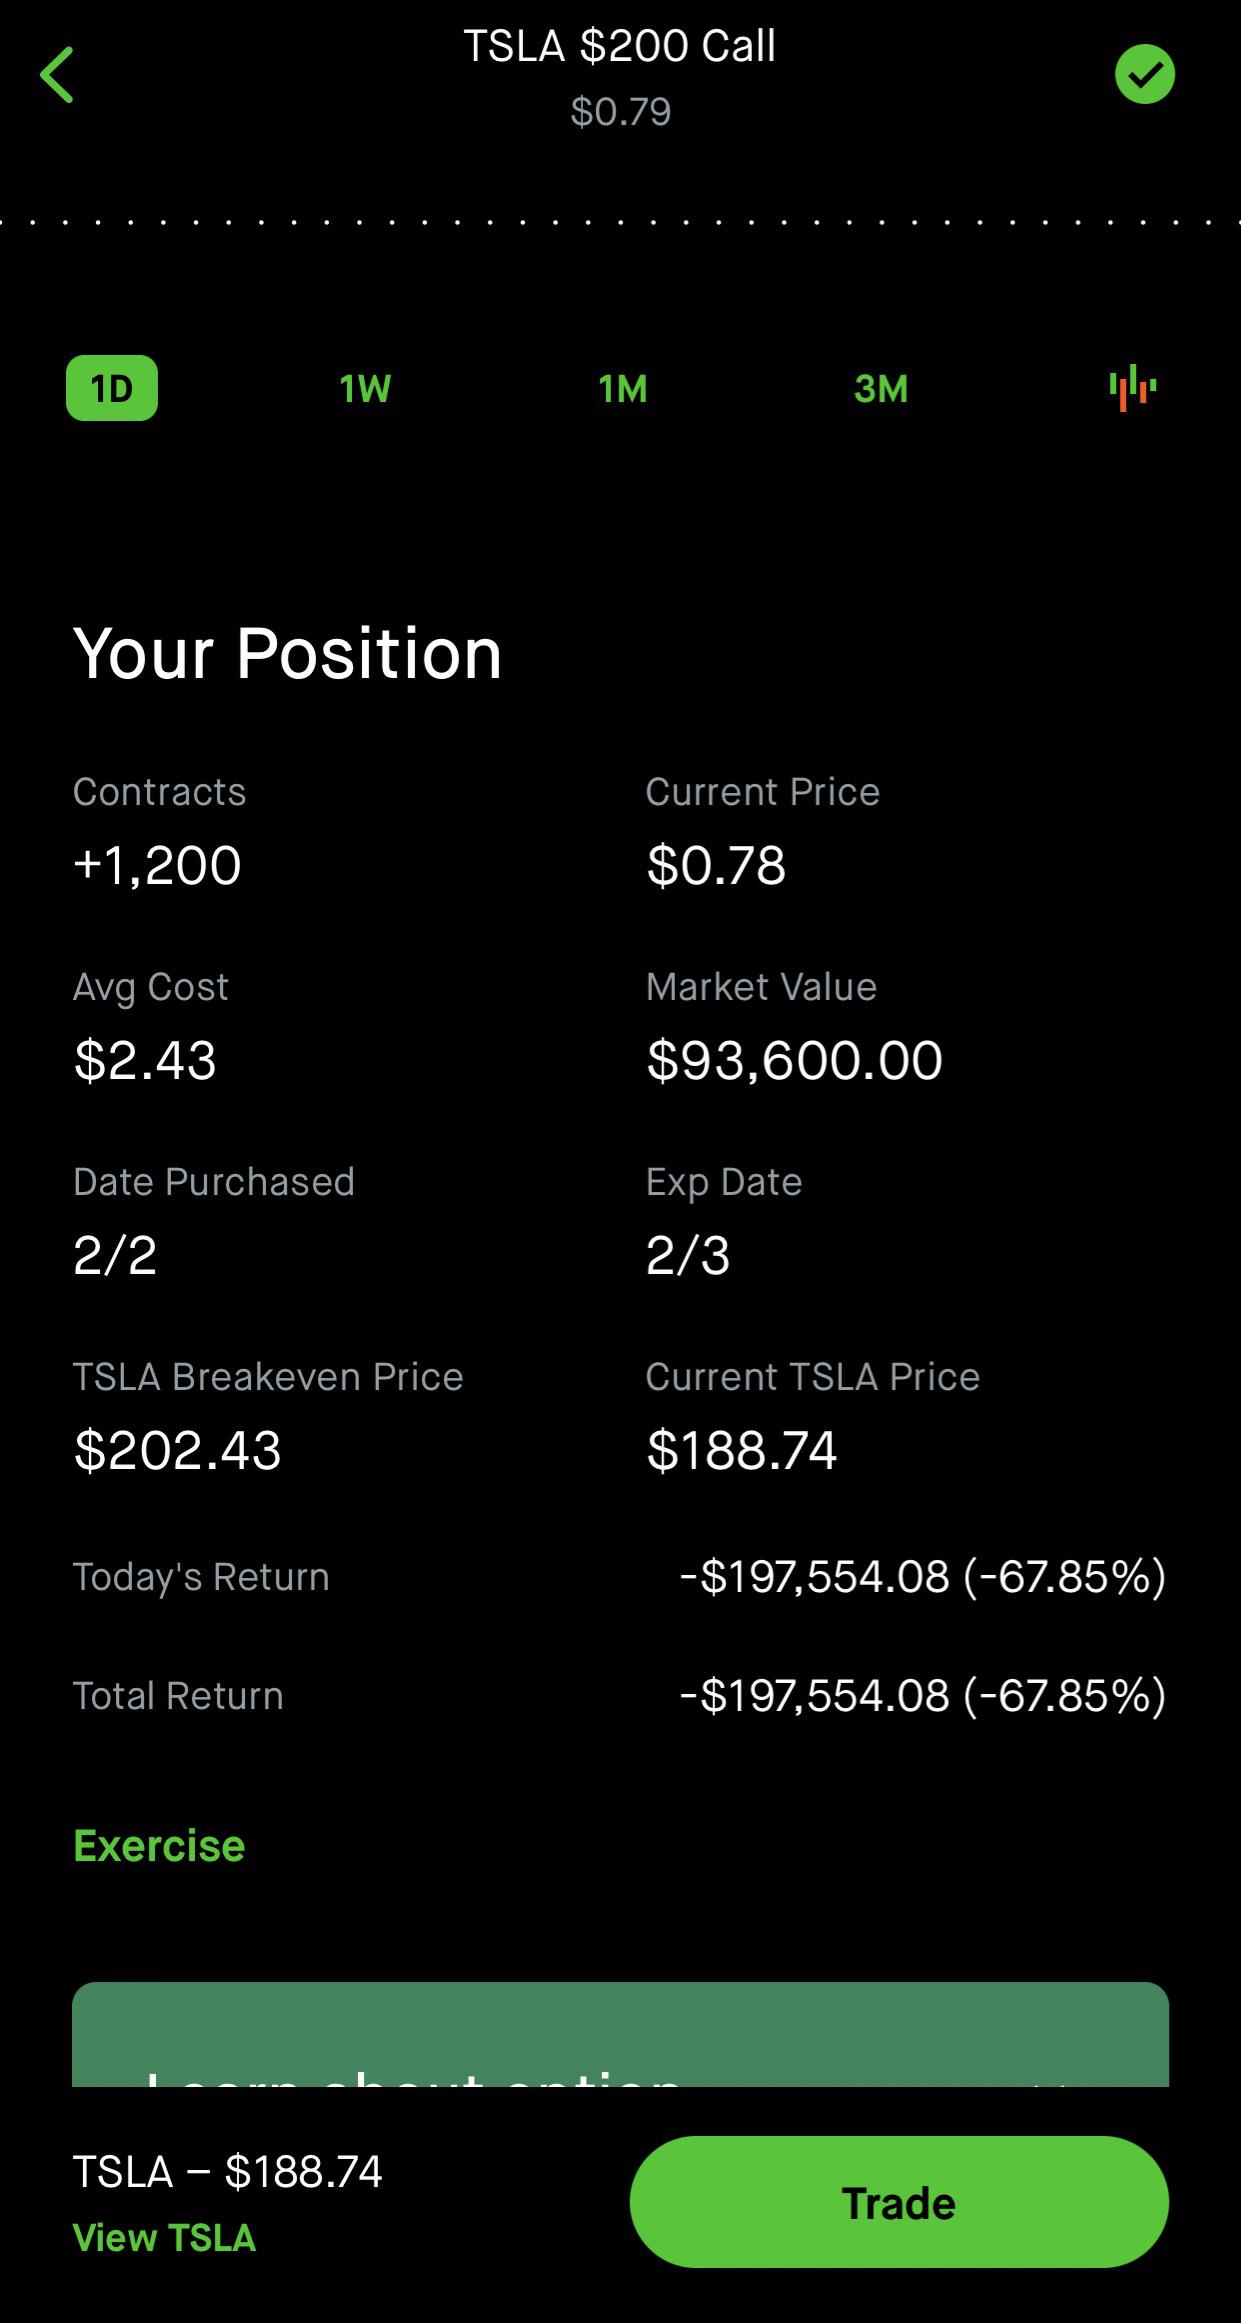This screenshot has width=1241, height=2323.
Task: Tap the green checkmark circle icon
Action: (x=1144, y=74)
